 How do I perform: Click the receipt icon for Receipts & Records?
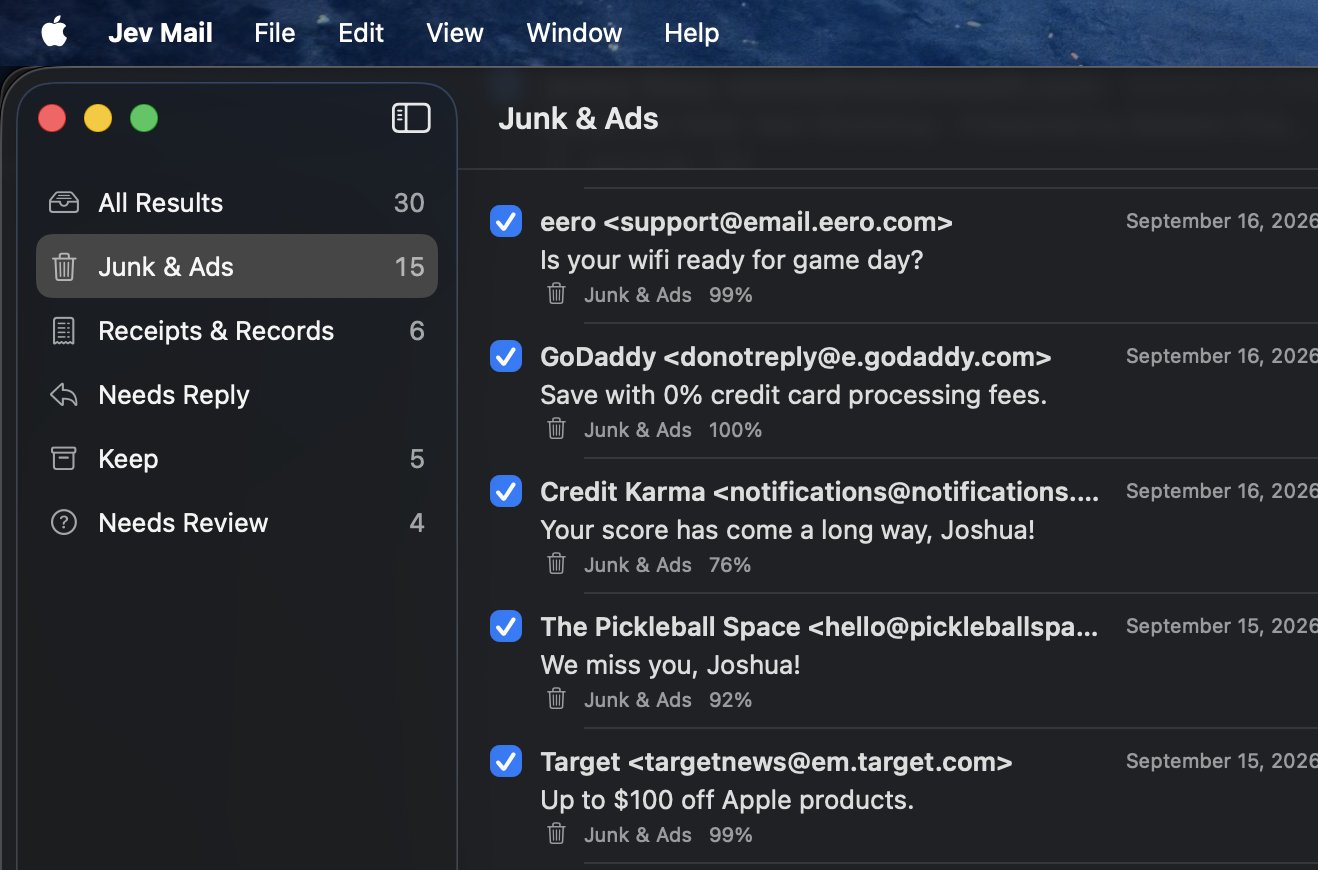64,331
